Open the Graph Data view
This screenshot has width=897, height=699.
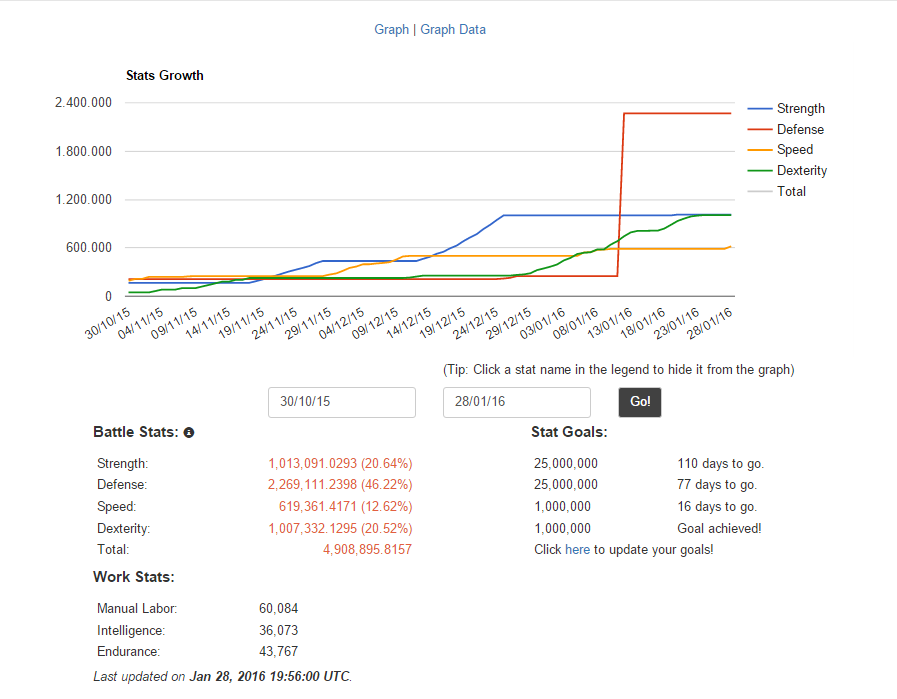[453, 30]
